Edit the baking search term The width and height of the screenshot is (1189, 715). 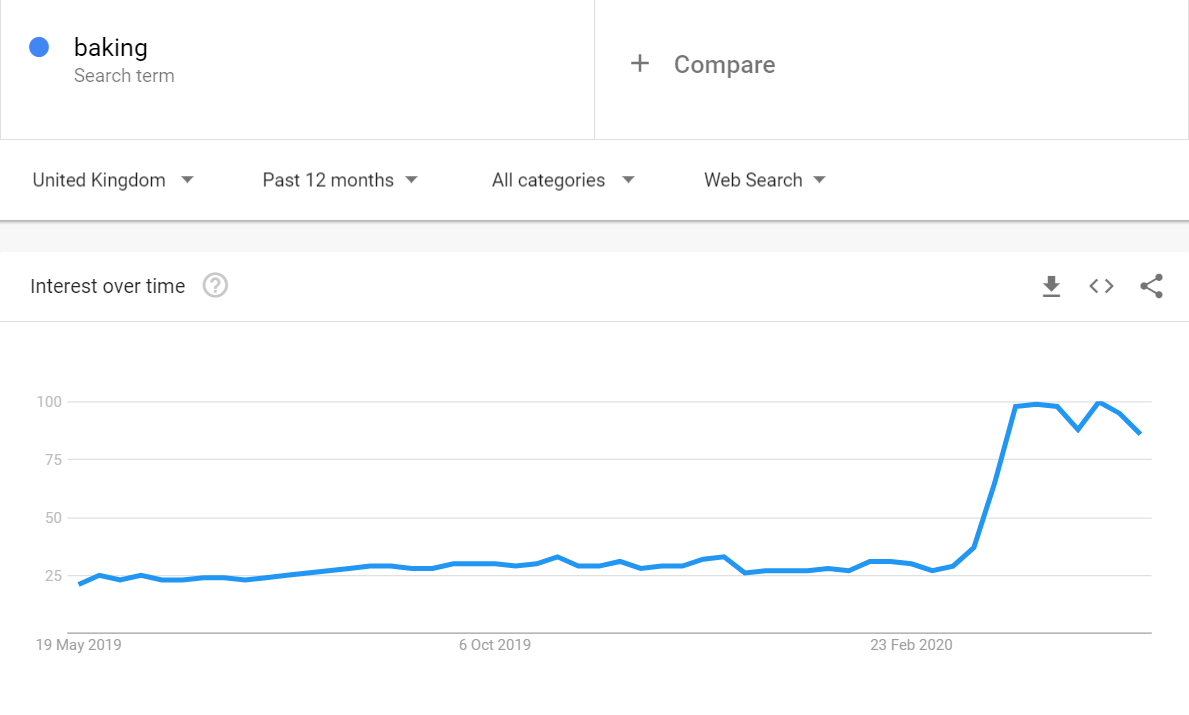111,47
